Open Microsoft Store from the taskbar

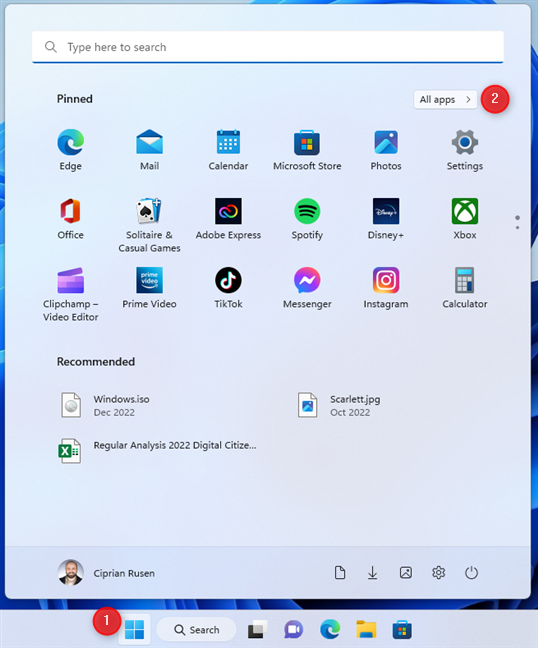402,629
